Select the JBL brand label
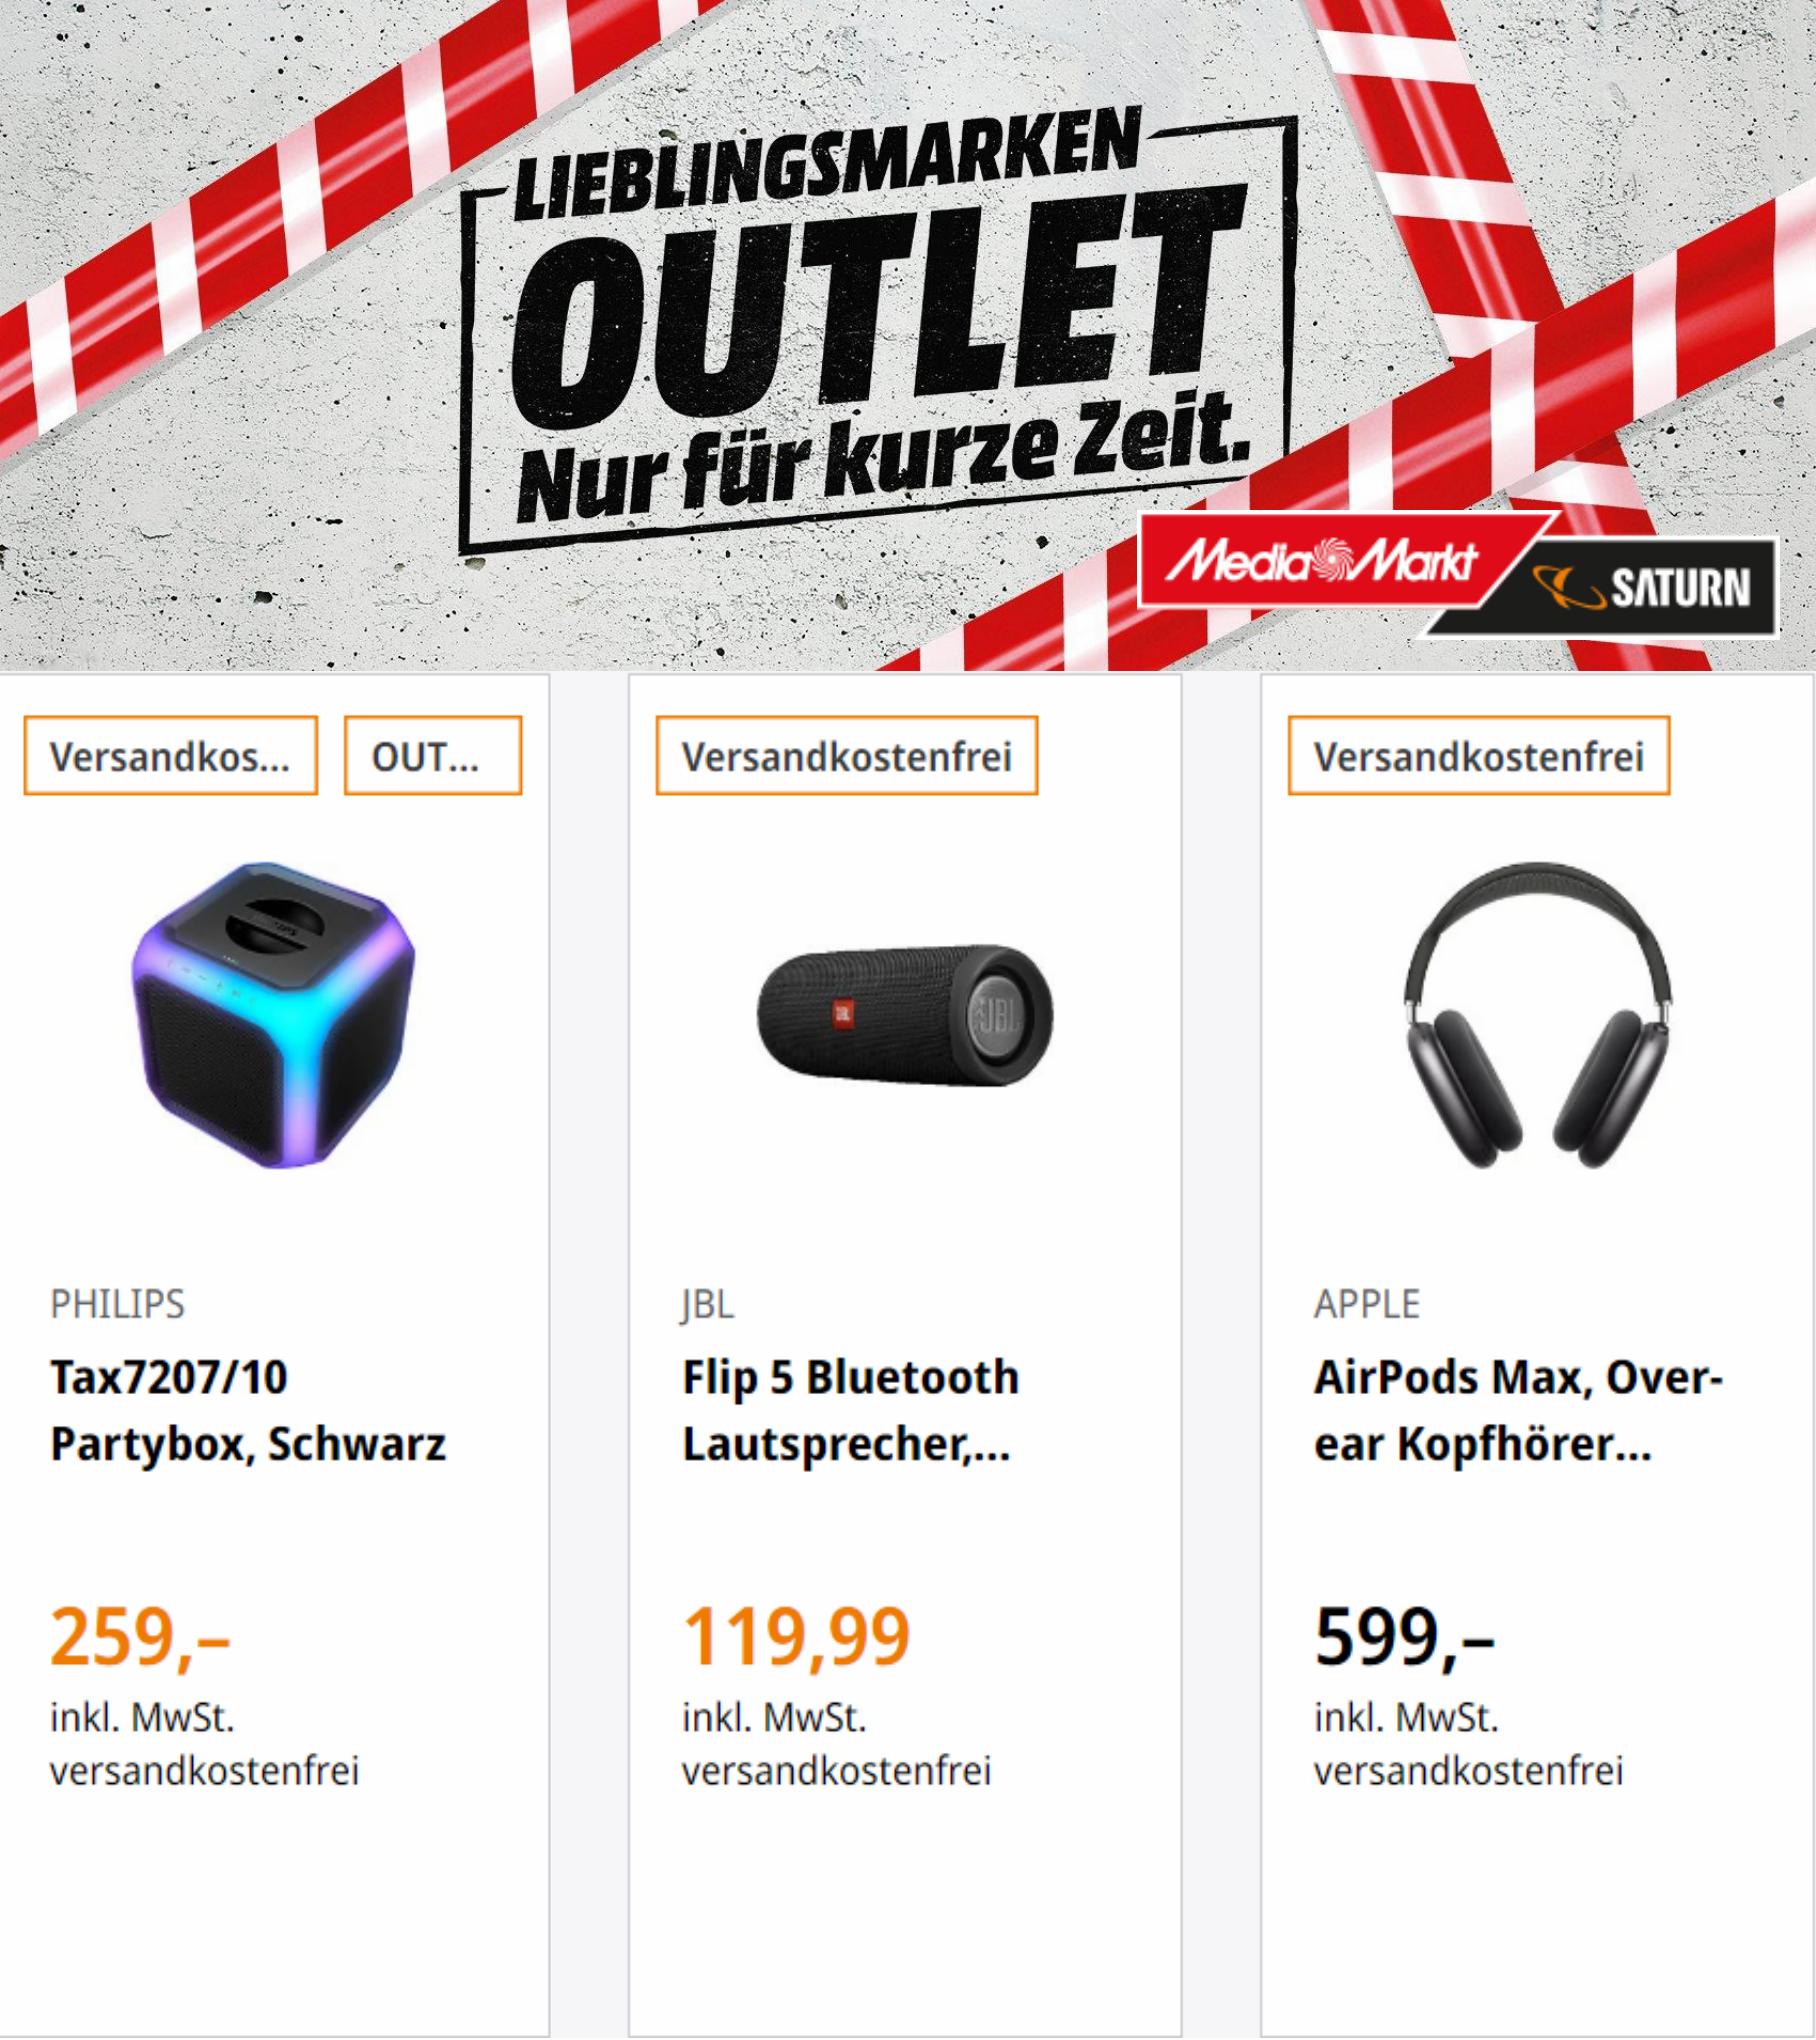 [x=708, y=1304]
